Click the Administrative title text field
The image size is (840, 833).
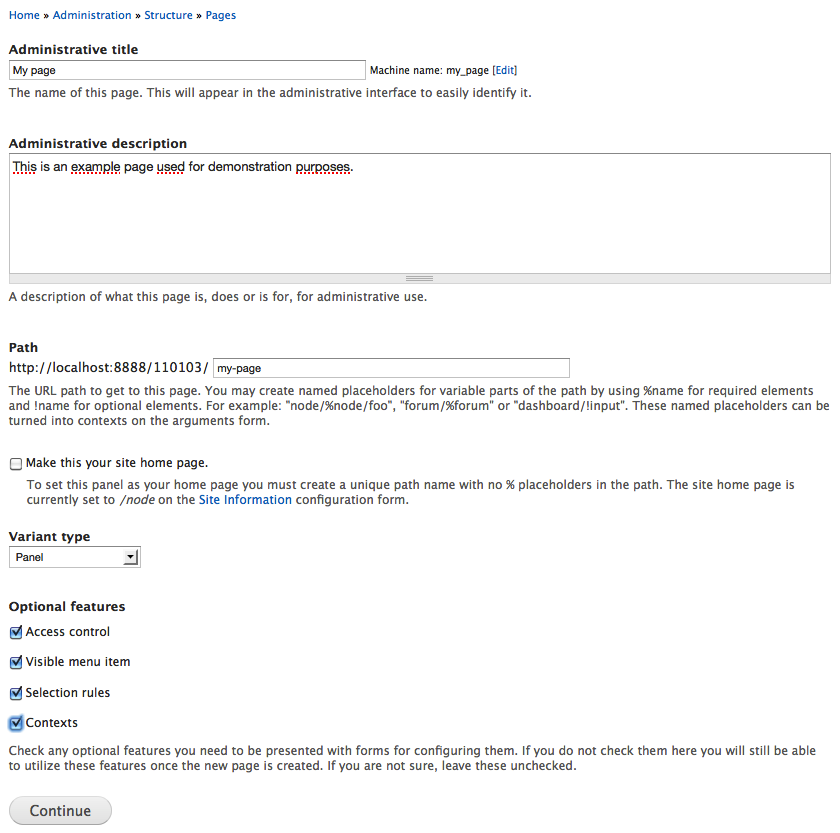pyautogui.click(x=187, y=70)
